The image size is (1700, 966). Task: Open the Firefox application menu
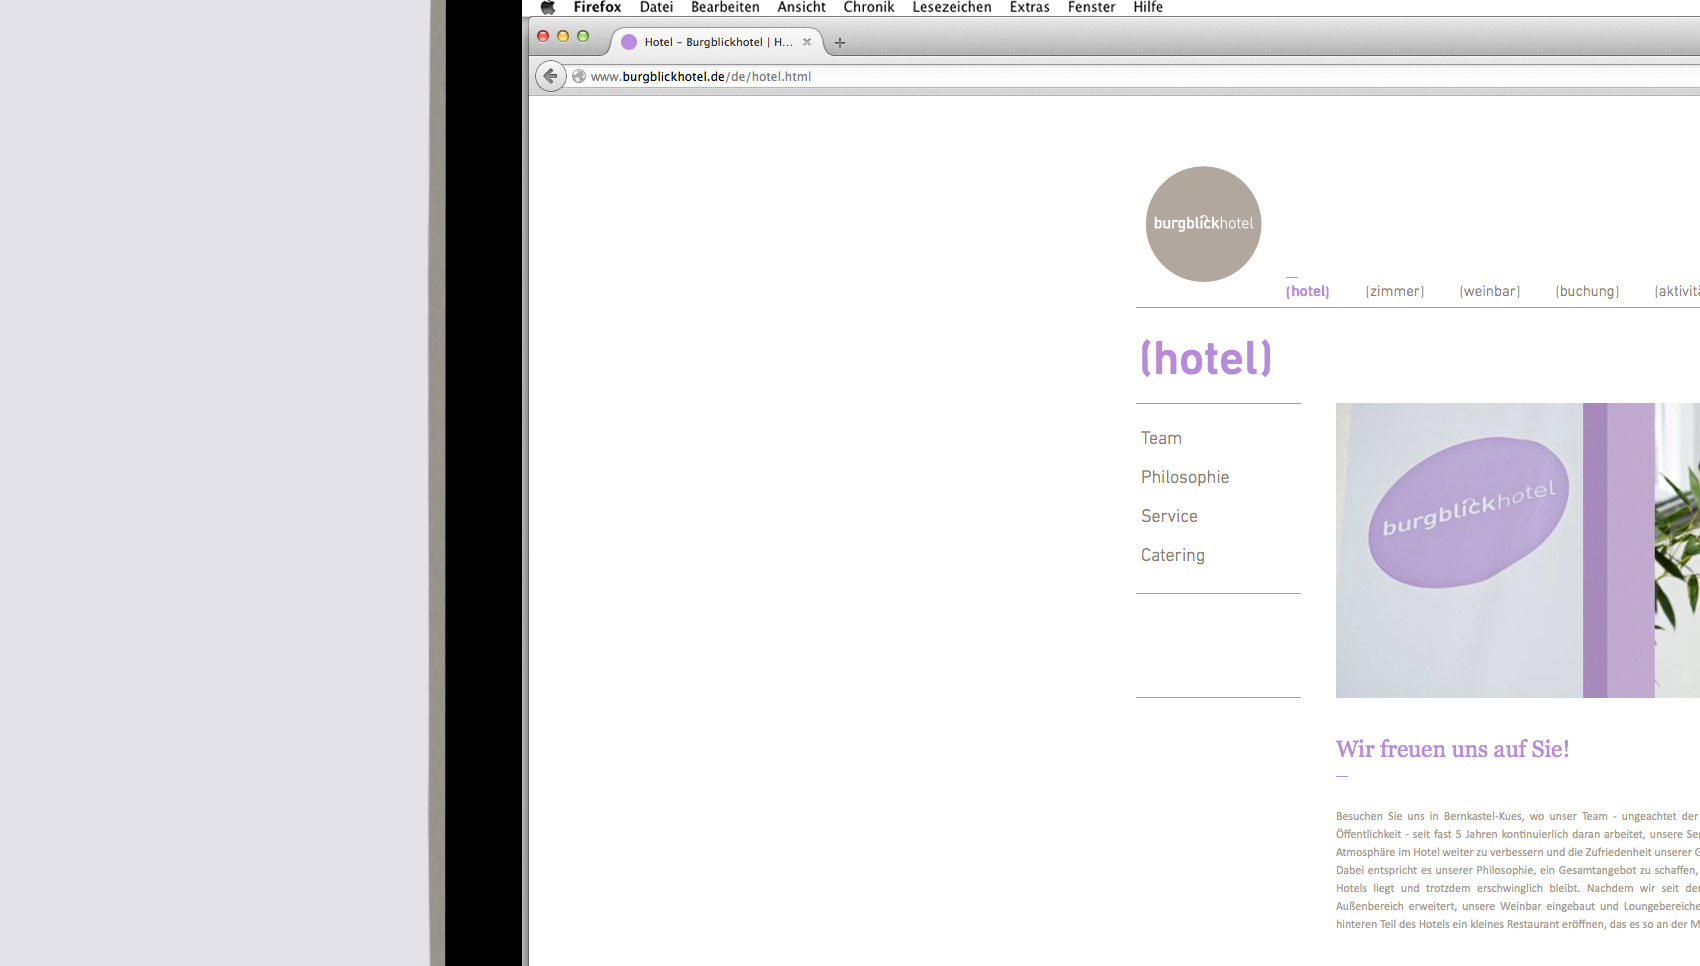[x=597, y=8]
